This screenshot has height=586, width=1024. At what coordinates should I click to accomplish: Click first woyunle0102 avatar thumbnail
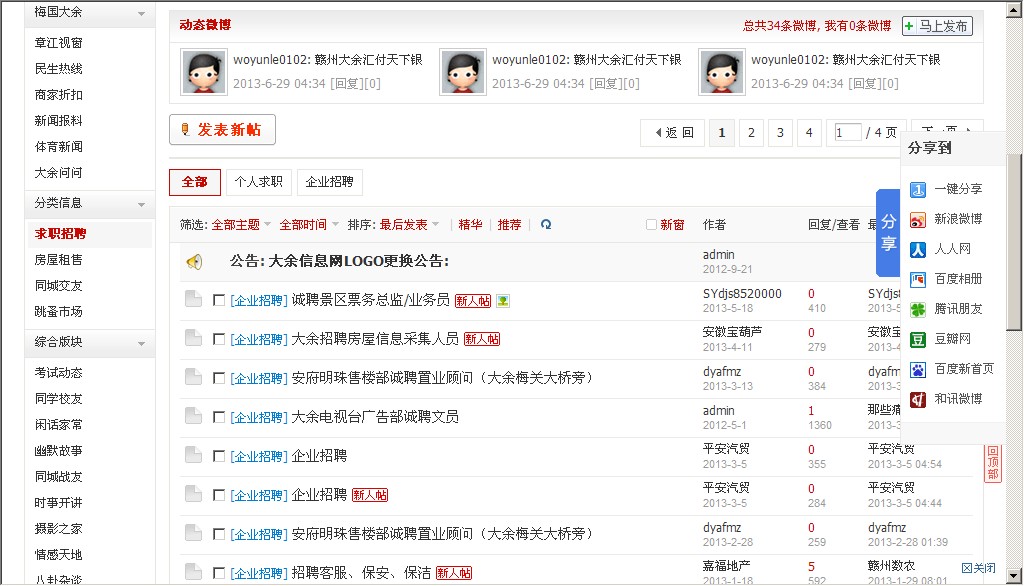click(x=204, y=72)
